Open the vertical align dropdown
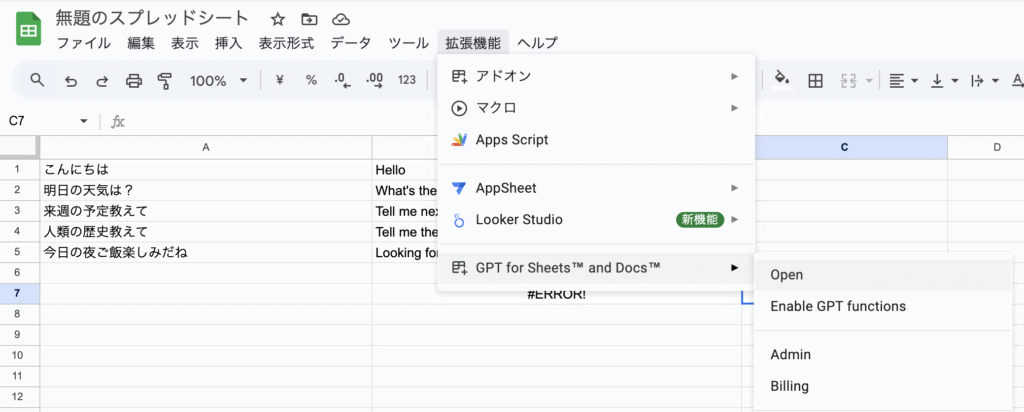 [x=944, y=81]
